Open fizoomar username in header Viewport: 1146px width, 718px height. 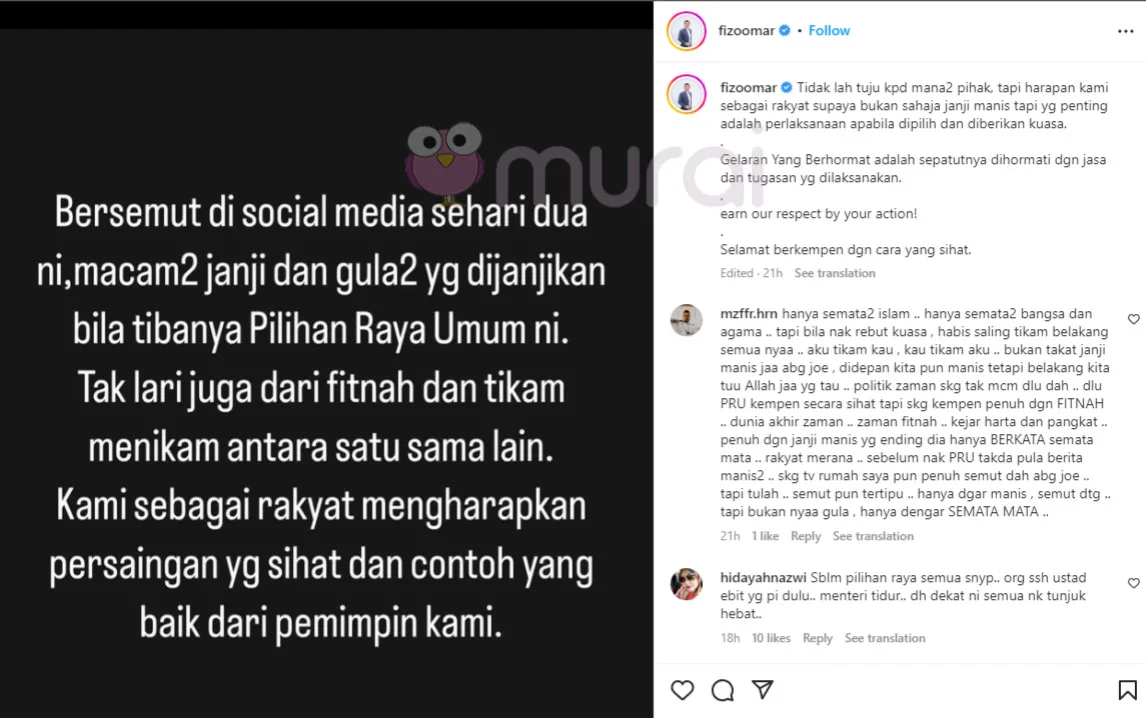coord(746,31)
